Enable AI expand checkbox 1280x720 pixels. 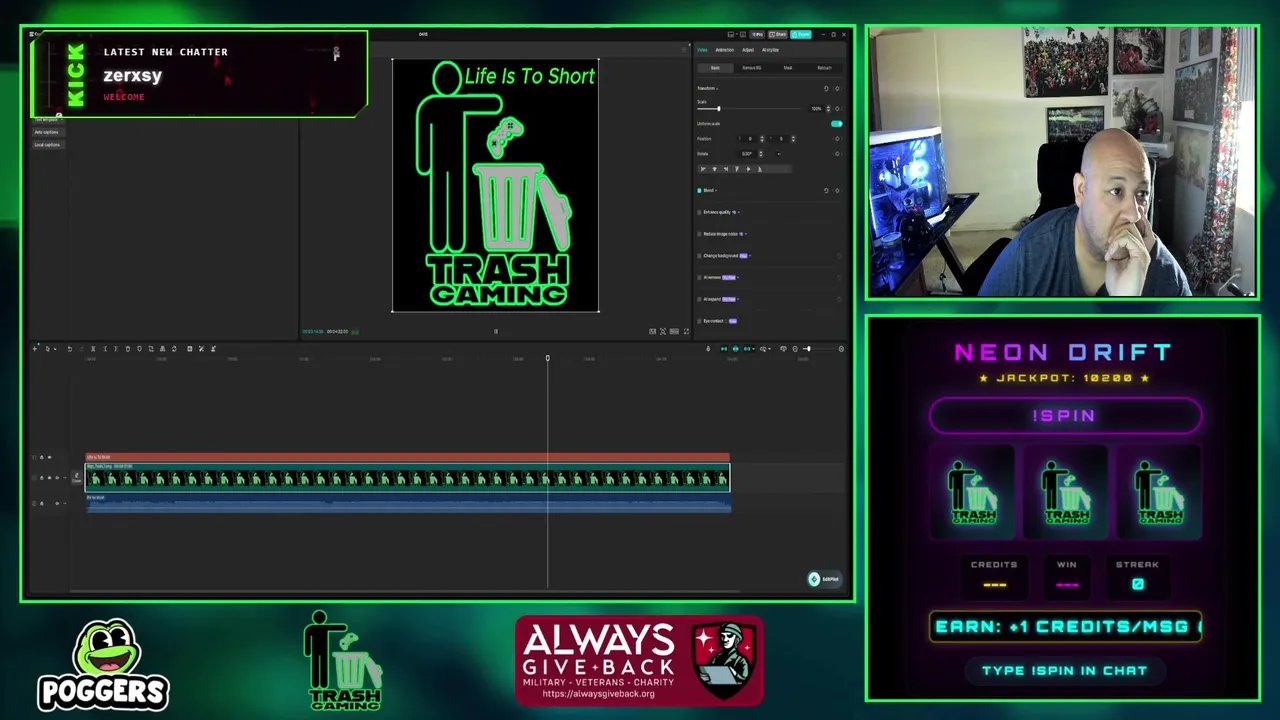click(x=699, y=299)
